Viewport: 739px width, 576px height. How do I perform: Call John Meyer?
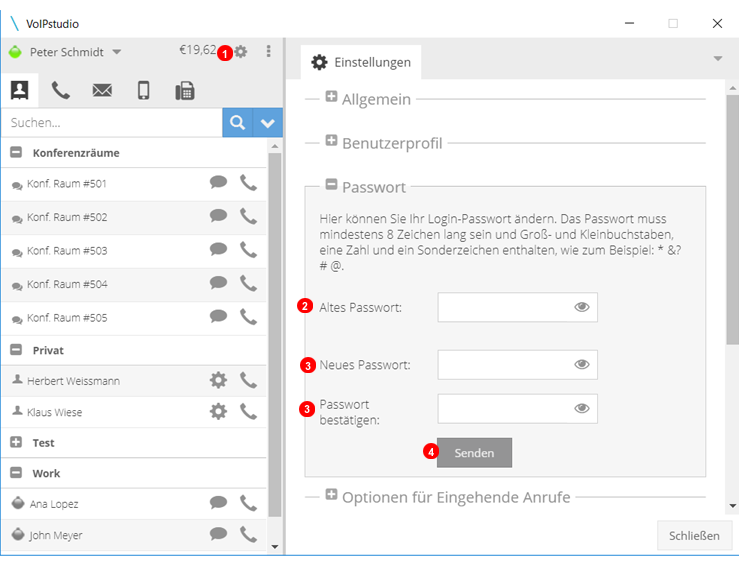pyautogui.click(x=248, y=535)
